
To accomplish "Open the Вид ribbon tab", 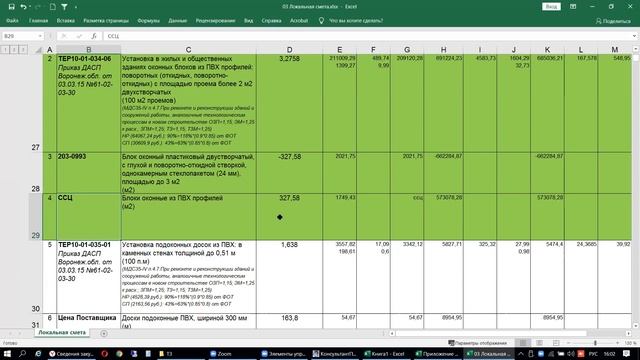I will [249, 20].
